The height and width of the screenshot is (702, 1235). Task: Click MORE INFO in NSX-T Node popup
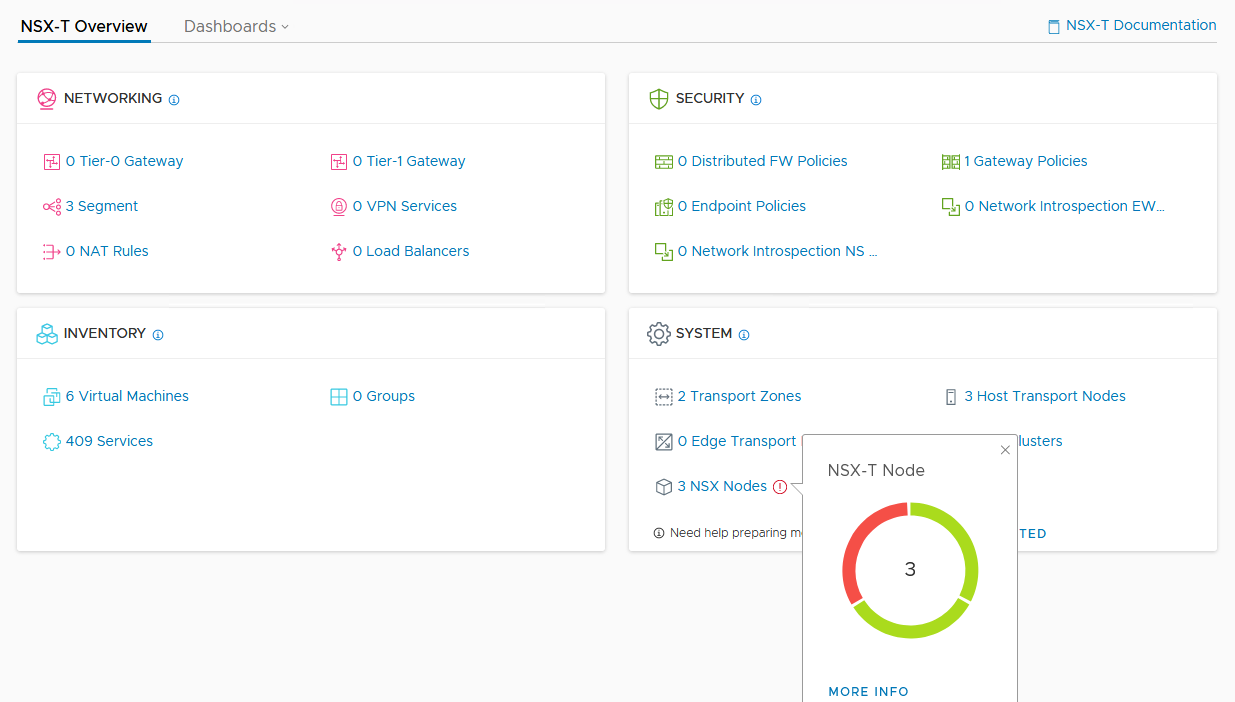pyautogui.click(x=868, y=691)
